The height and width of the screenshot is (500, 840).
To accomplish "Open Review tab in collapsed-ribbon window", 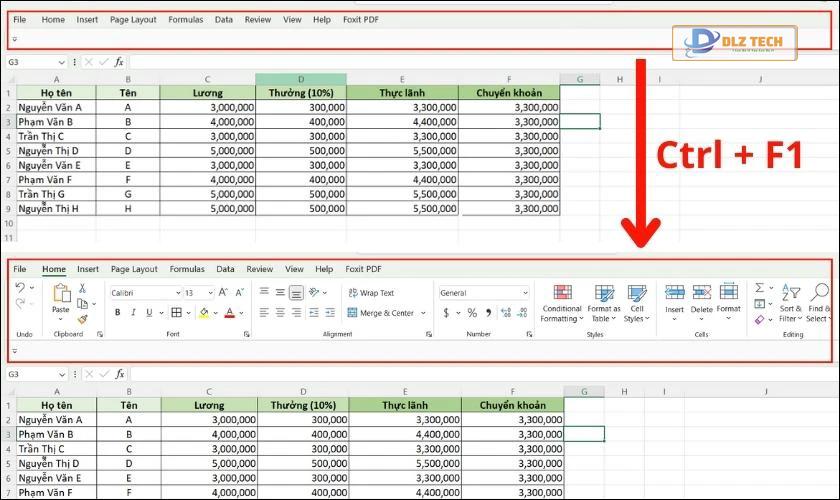I will coord(258,19).
